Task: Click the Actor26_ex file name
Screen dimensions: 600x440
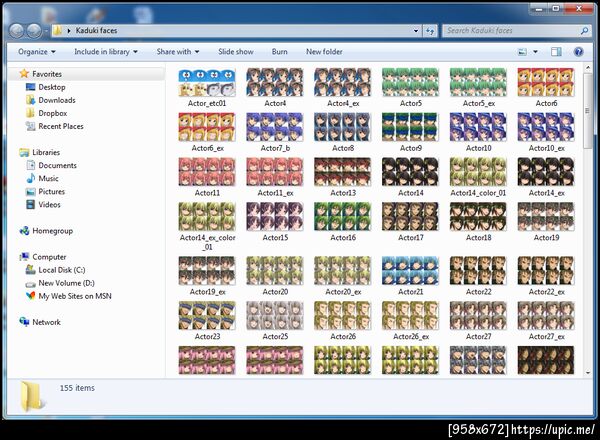Action: (x=411, y=337)
